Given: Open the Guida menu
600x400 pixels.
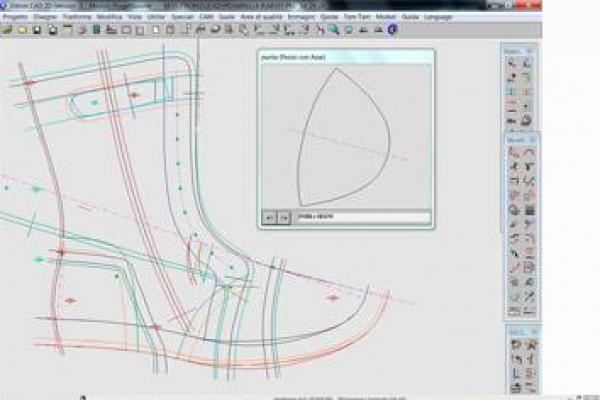Looking at the screenshot, I should [411, 17].
